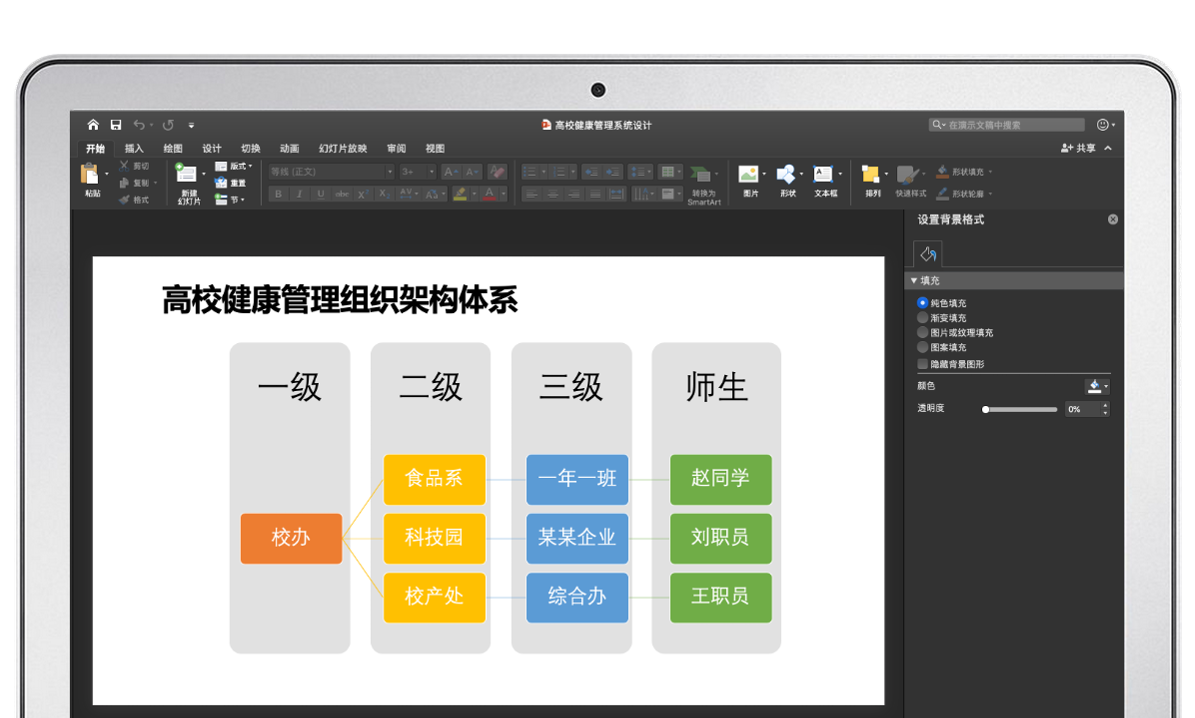The width and height of the screenshot is (1195, 718).
Task: Click 转换为 SmartArt icon
Action: [700, 174]
